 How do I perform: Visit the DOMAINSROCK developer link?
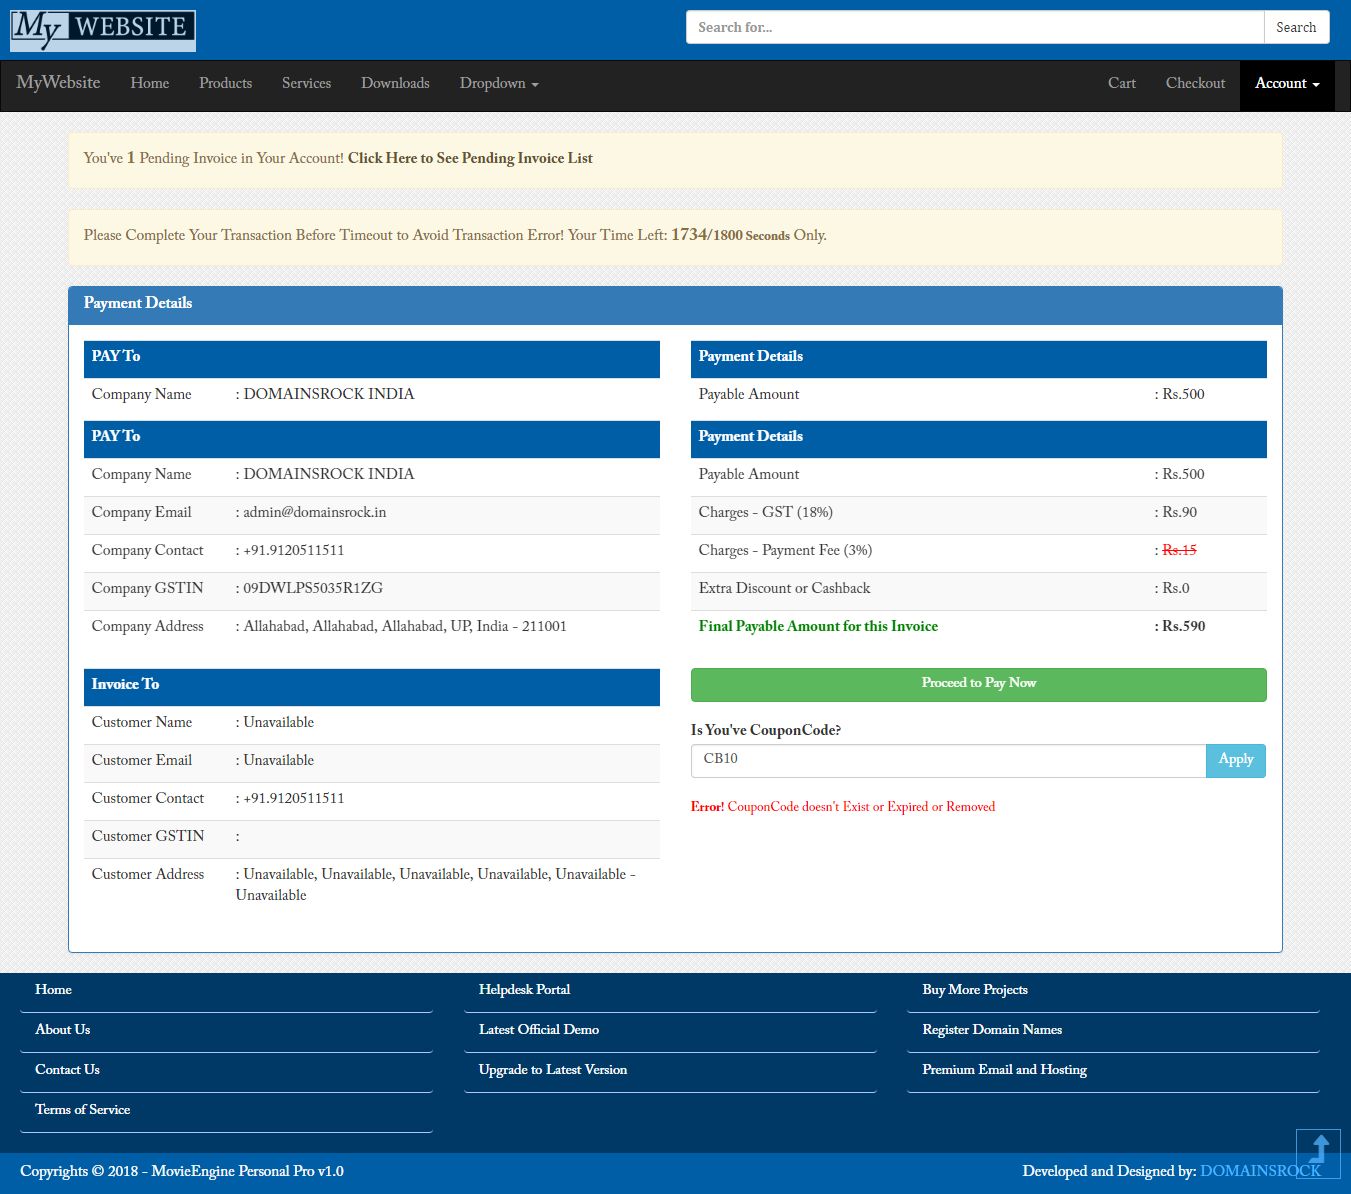[x=1246, y=1171]
